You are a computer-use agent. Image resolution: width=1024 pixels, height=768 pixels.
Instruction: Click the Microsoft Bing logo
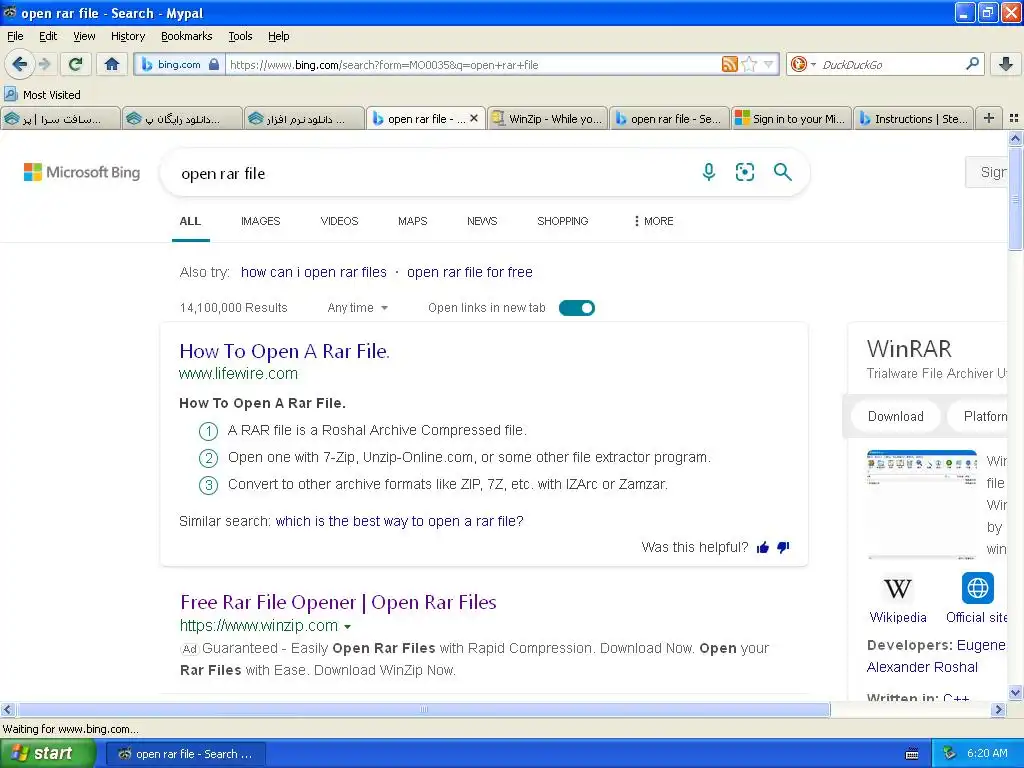pos(82,172)
